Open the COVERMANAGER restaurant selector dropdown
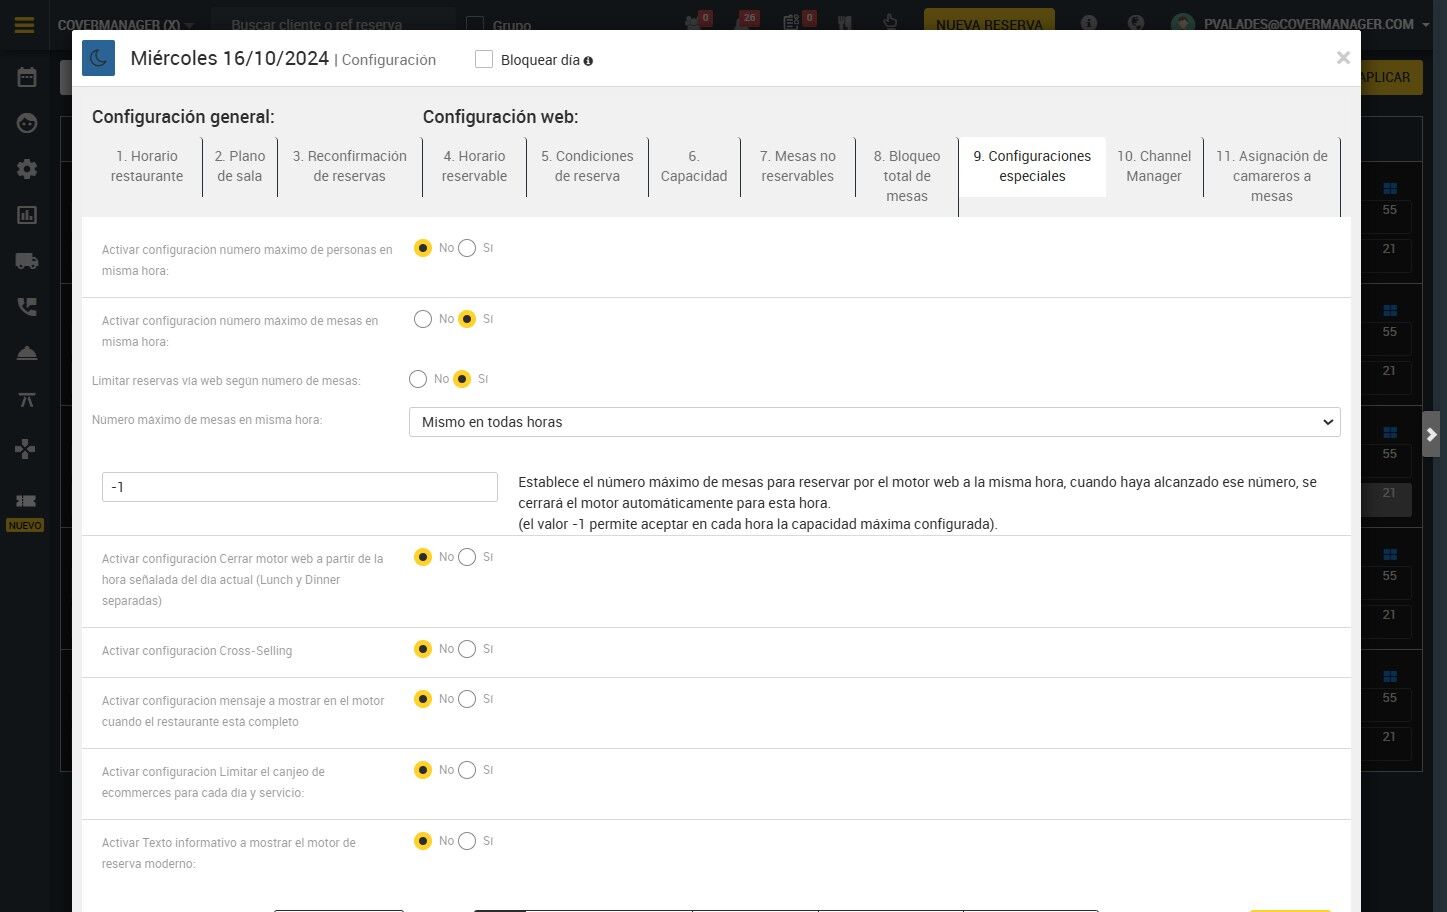 click(125, 25)
